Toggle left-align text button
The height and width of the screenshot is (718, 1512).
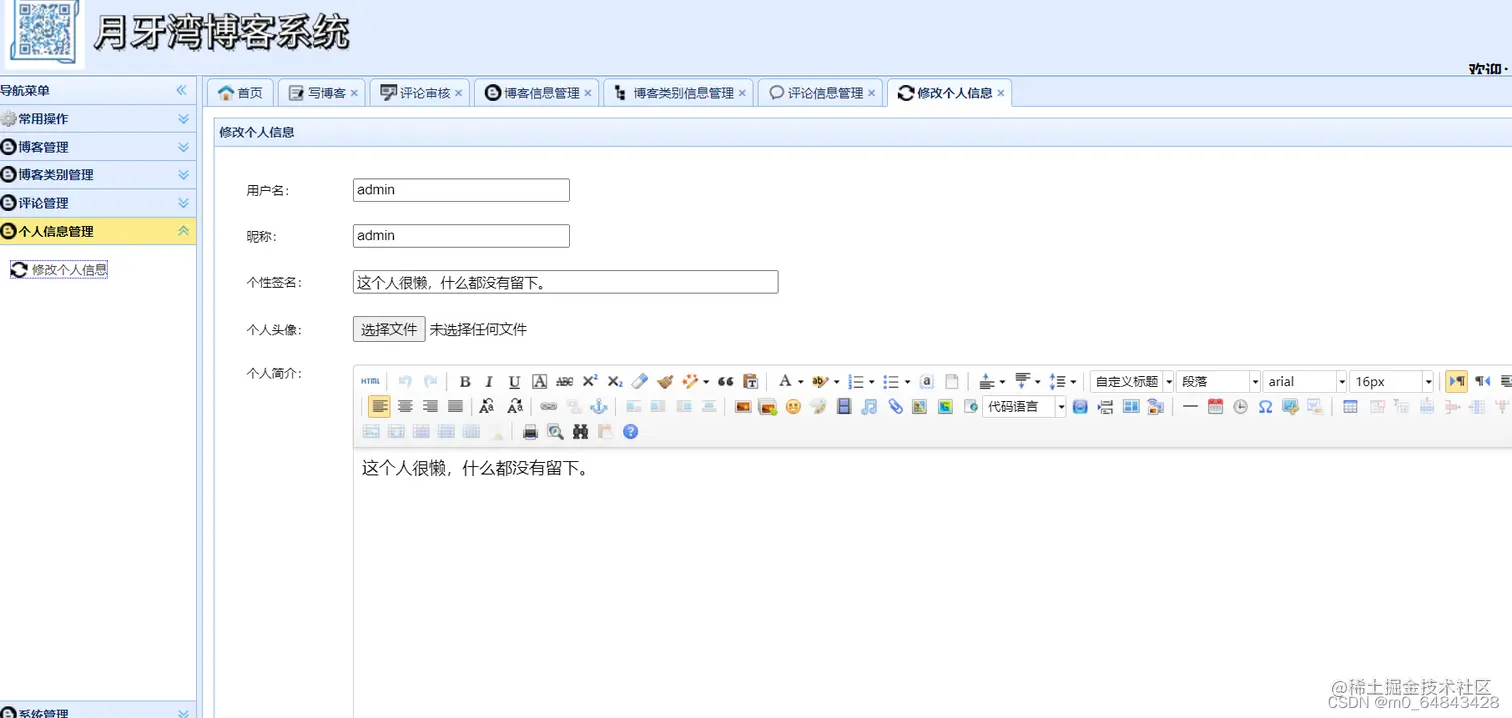[379, 407]
